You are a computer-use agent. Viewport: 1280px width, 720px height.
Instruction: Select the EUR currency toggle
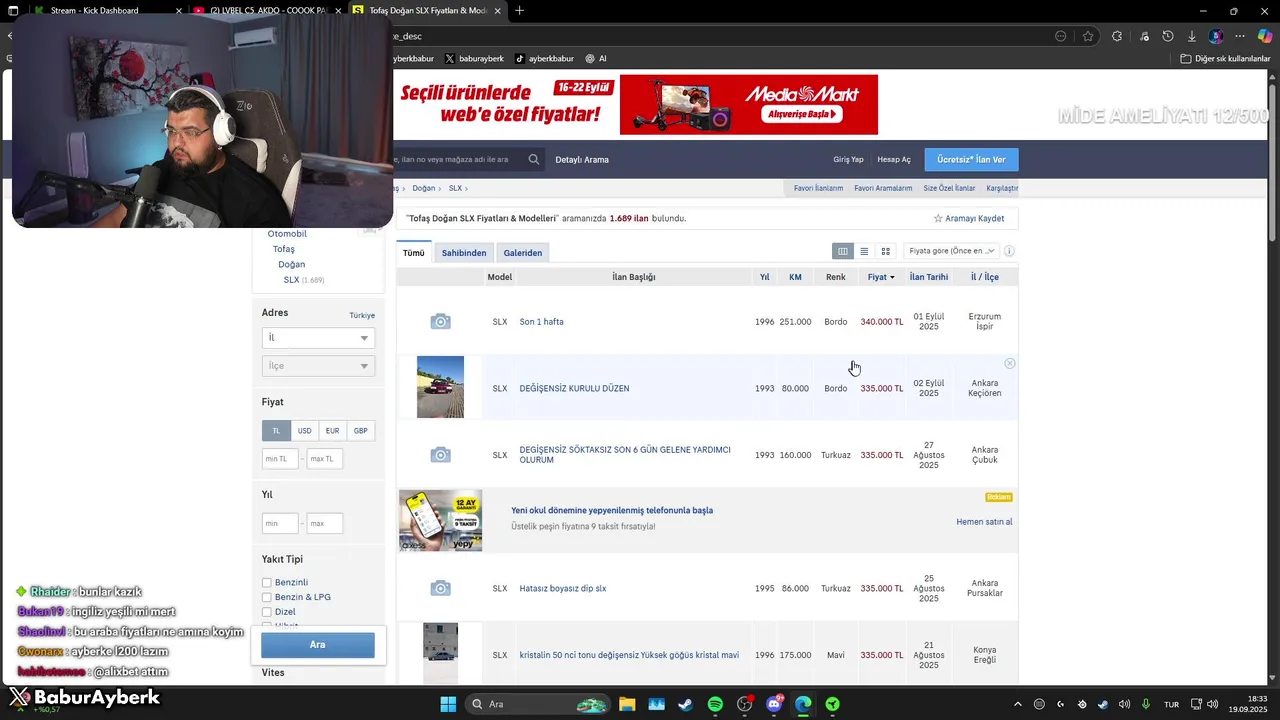(x=332, y=430)
